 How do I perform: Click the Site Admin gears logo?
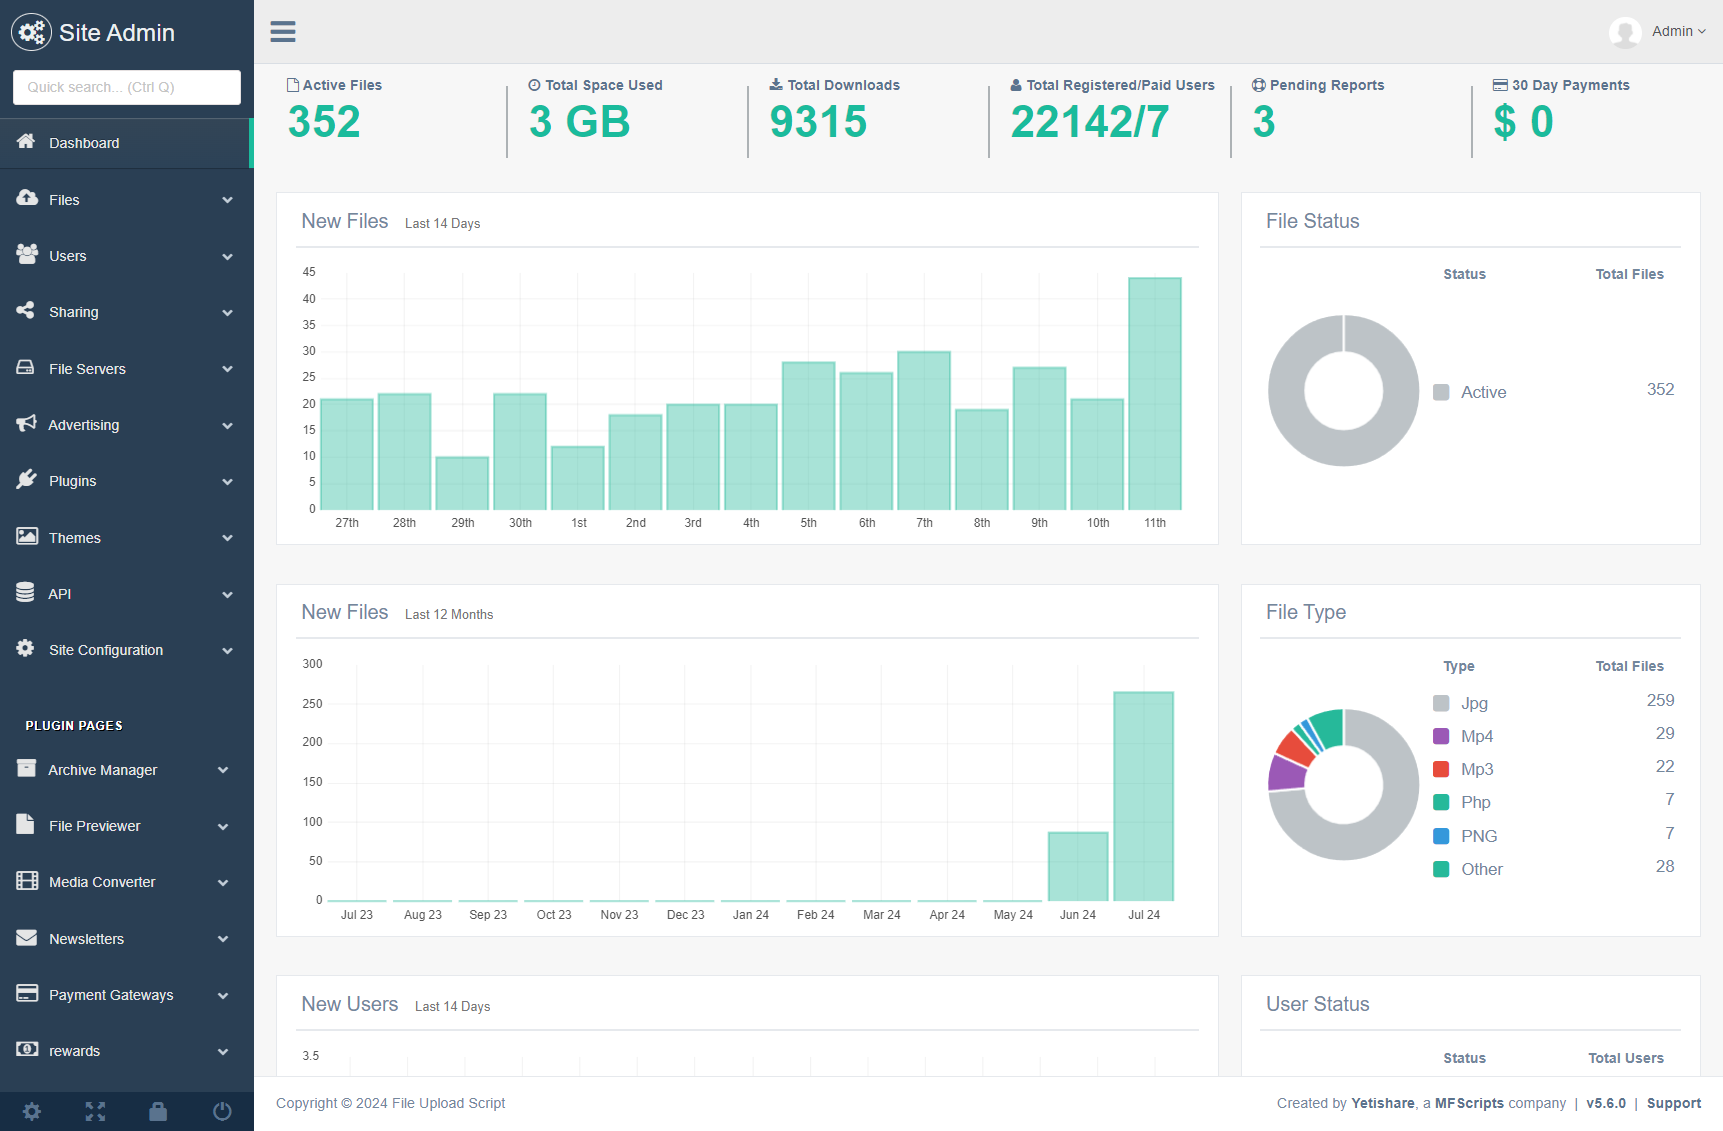[31, 32]
